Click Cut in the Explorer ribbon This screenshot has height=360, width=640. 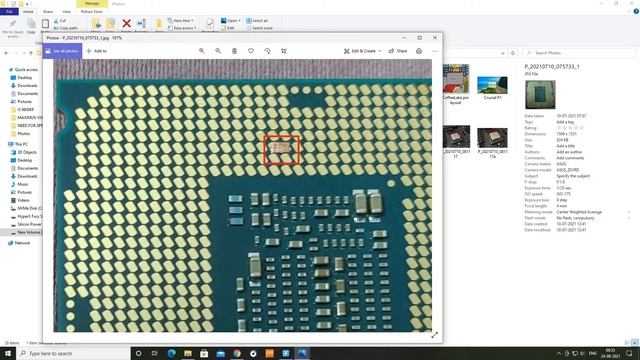tap(60, 20)
